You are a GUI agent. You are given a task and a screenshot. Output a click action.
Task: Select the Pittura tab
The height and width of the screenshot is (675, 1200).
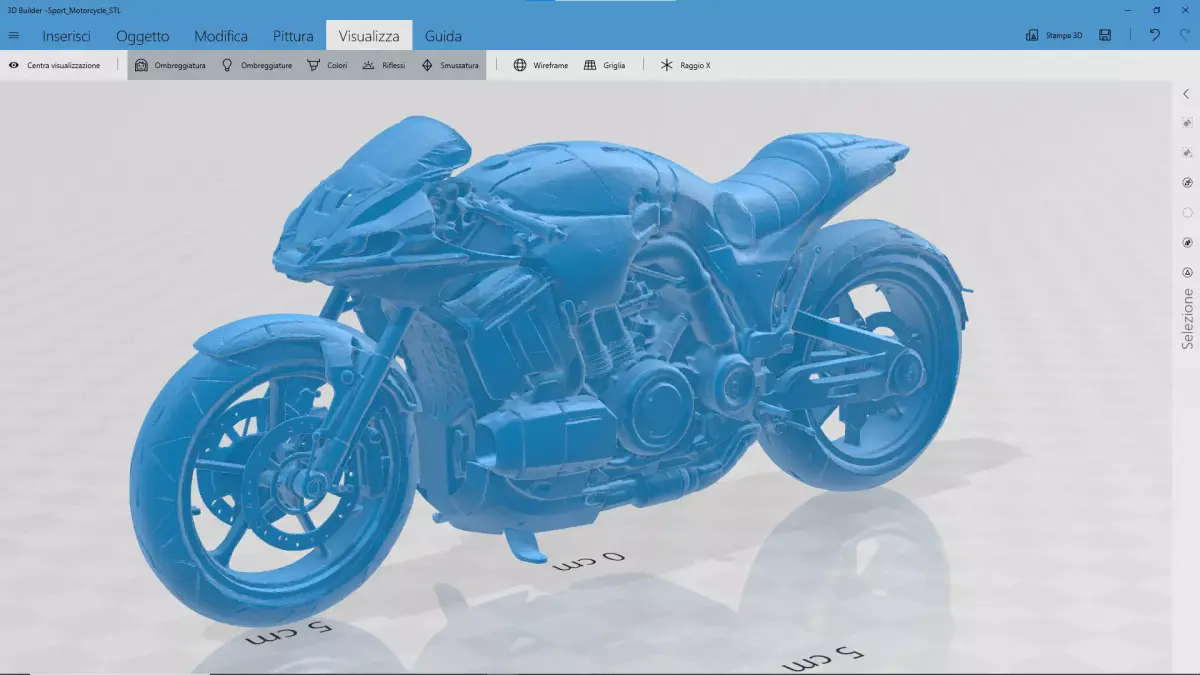(x=293, y=36)
